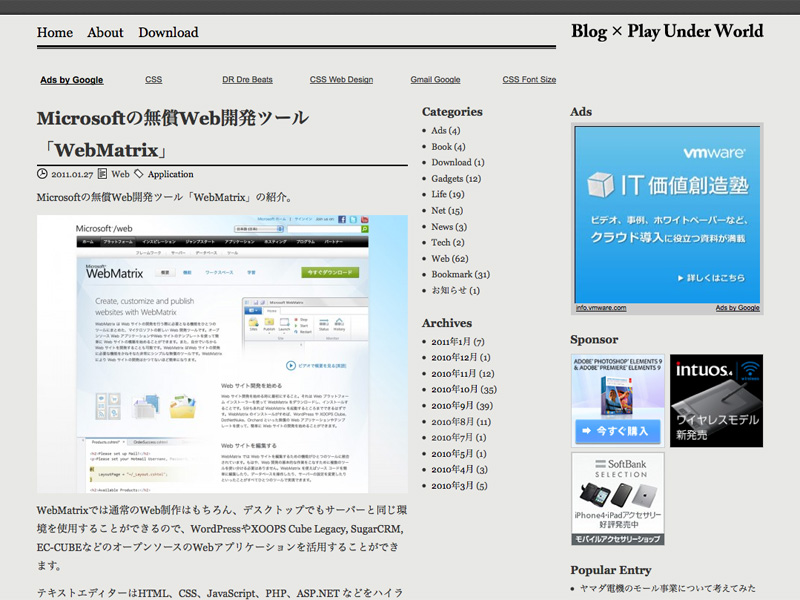Viewport: 800px width, 600px height.
Task: Open the Home navigation link
Action: (55, 32)
